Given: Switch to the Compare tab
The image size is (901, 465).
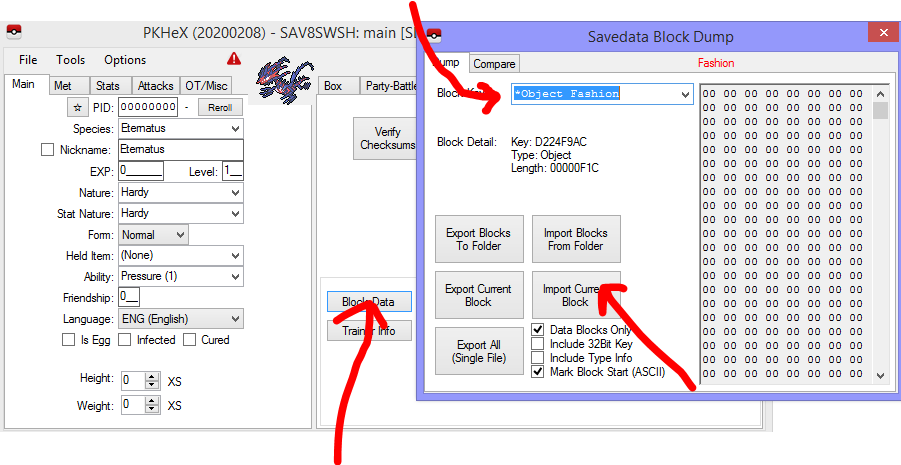Looking at the screenshot, I should 494,64.
